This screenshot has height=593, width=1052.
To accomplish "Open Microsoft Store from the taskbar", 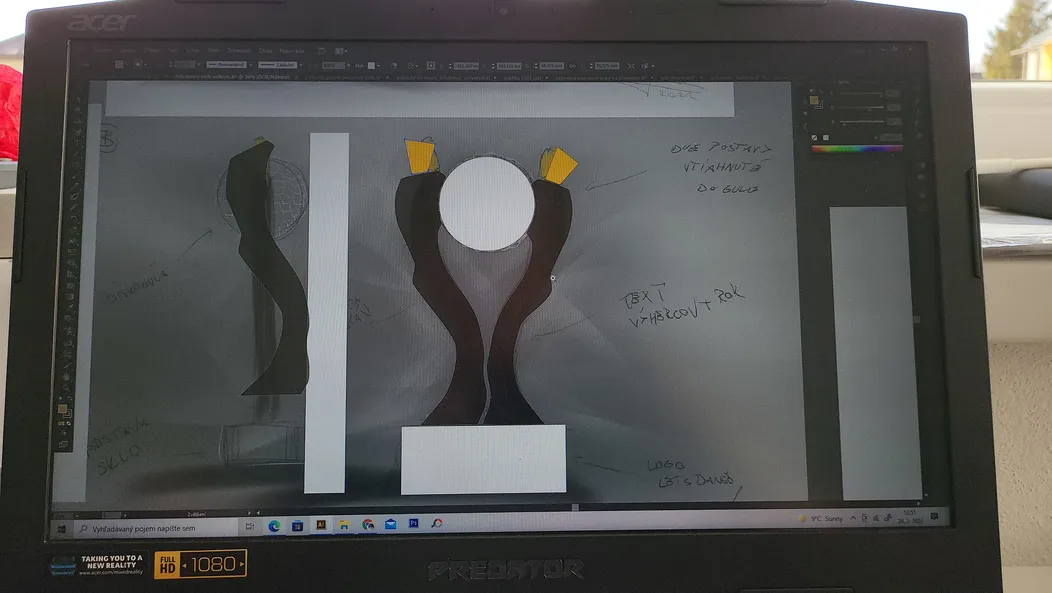I will tap(297, 526).
